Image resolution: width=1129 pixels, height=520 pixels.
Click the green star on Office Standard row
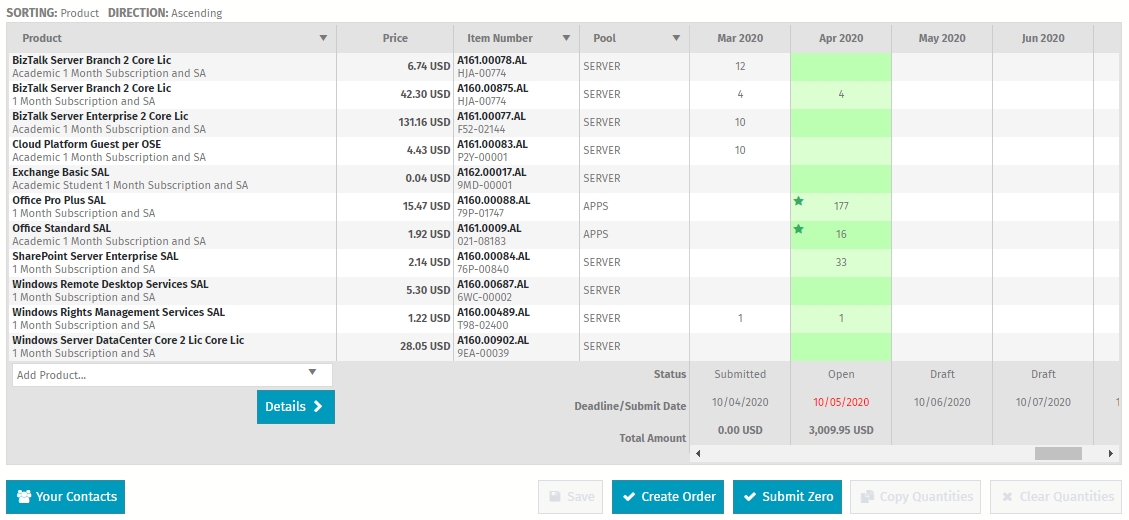pos(799,229)
